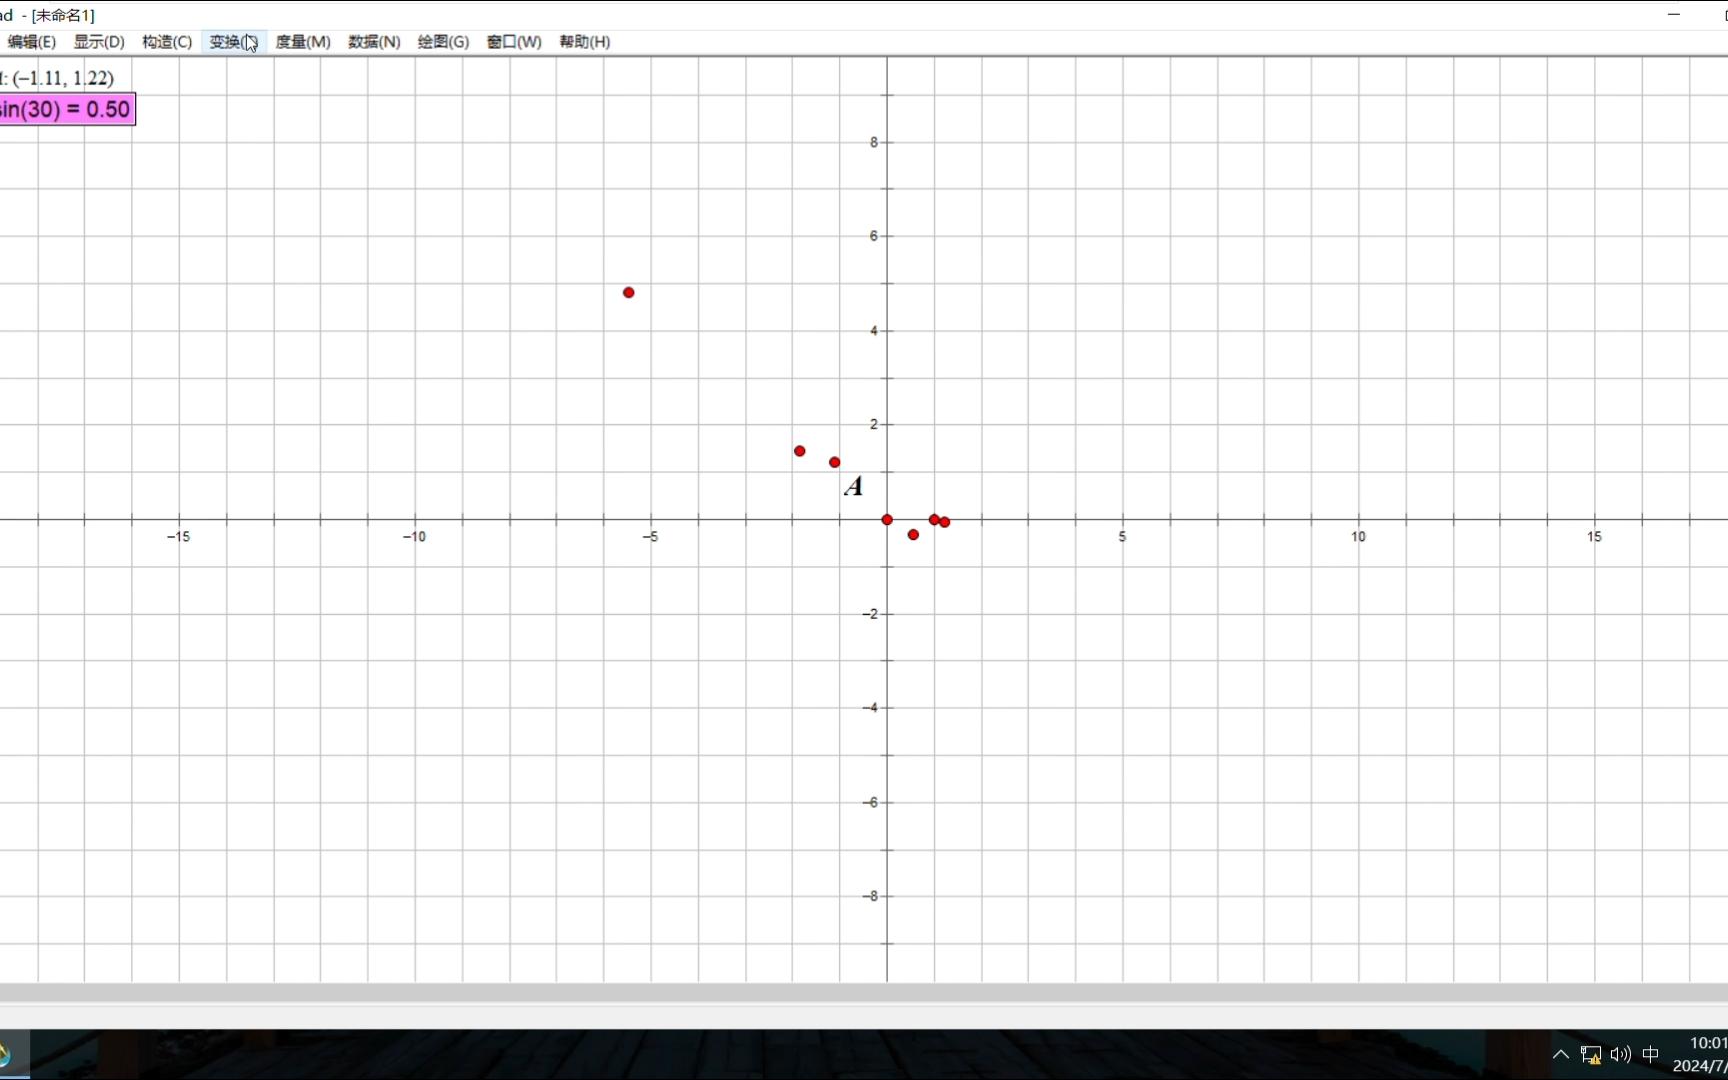
Task: Open the volume speaker tray icon
Action: (1621, 1055)
